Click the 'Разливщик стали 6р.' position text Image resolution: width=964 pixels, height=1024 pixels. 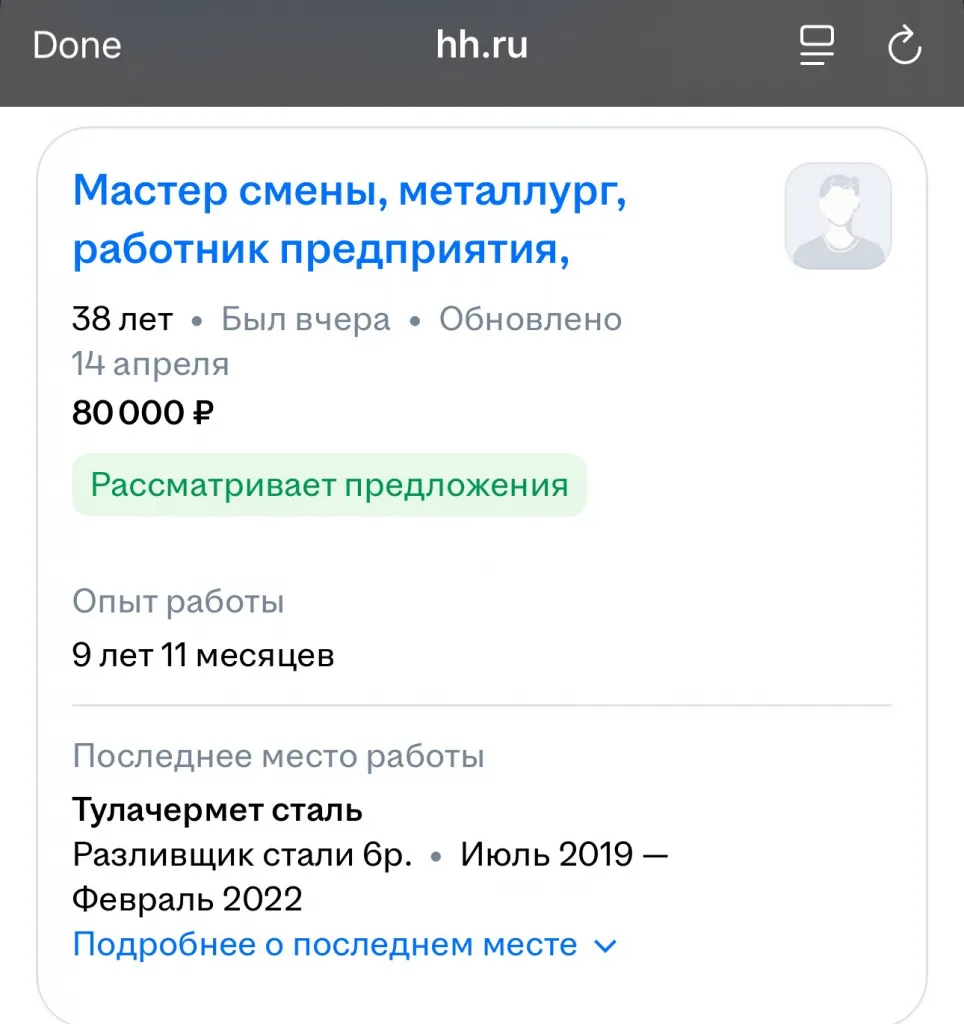(x=242, y=856)
